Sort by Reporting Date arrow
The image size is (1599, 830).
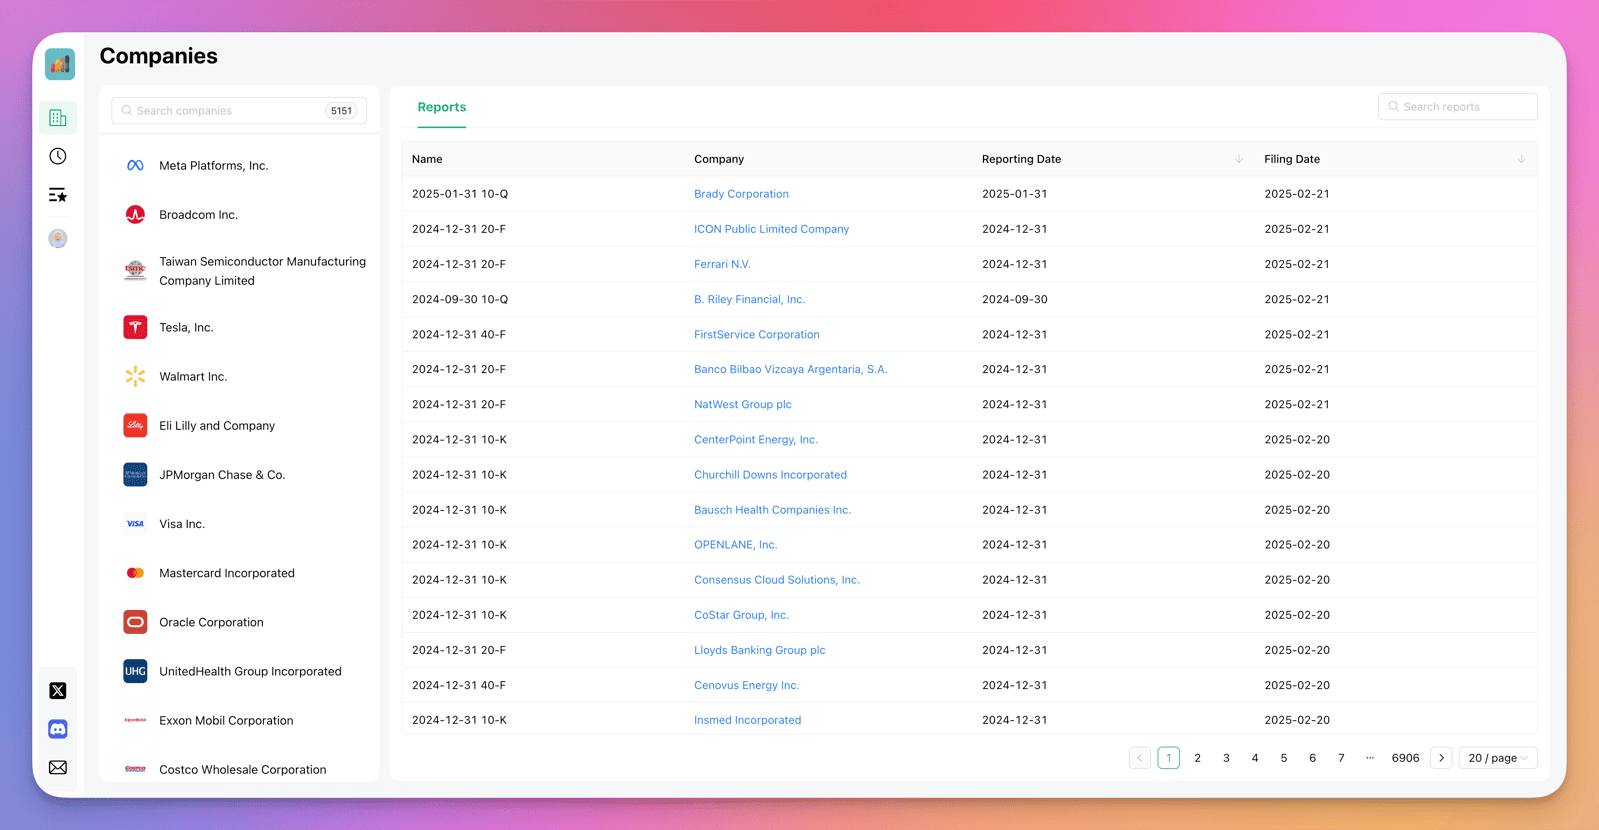coord(1238,159)
